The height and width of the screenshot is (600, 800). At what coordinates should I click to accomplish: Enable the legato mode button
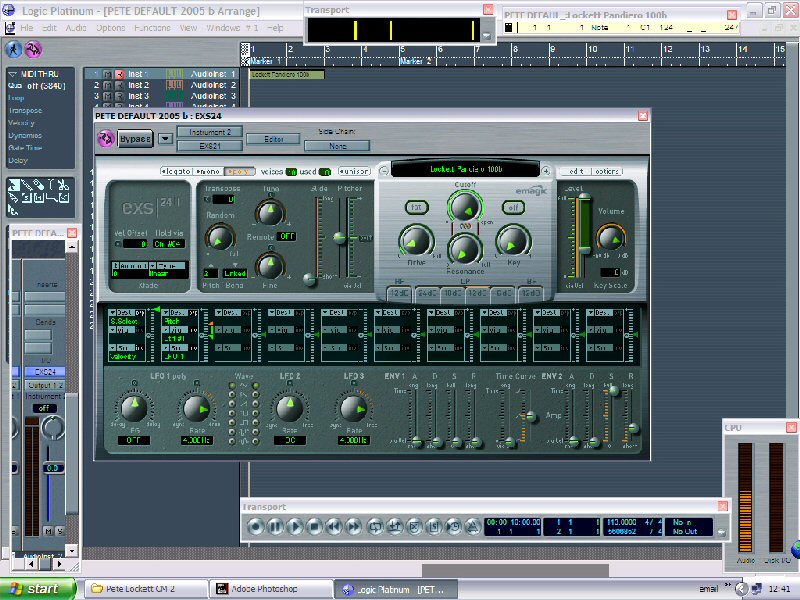(176, 171)
